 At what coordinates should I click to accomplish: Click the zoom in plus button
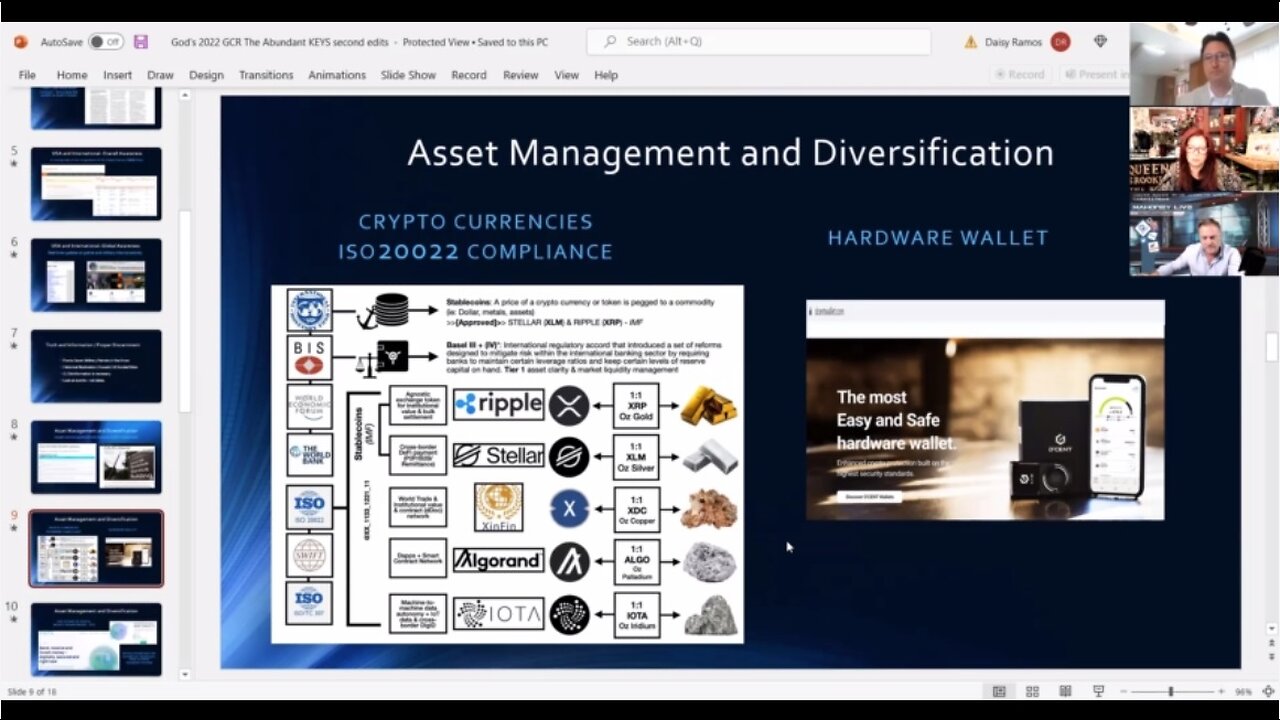[1221, 691]
